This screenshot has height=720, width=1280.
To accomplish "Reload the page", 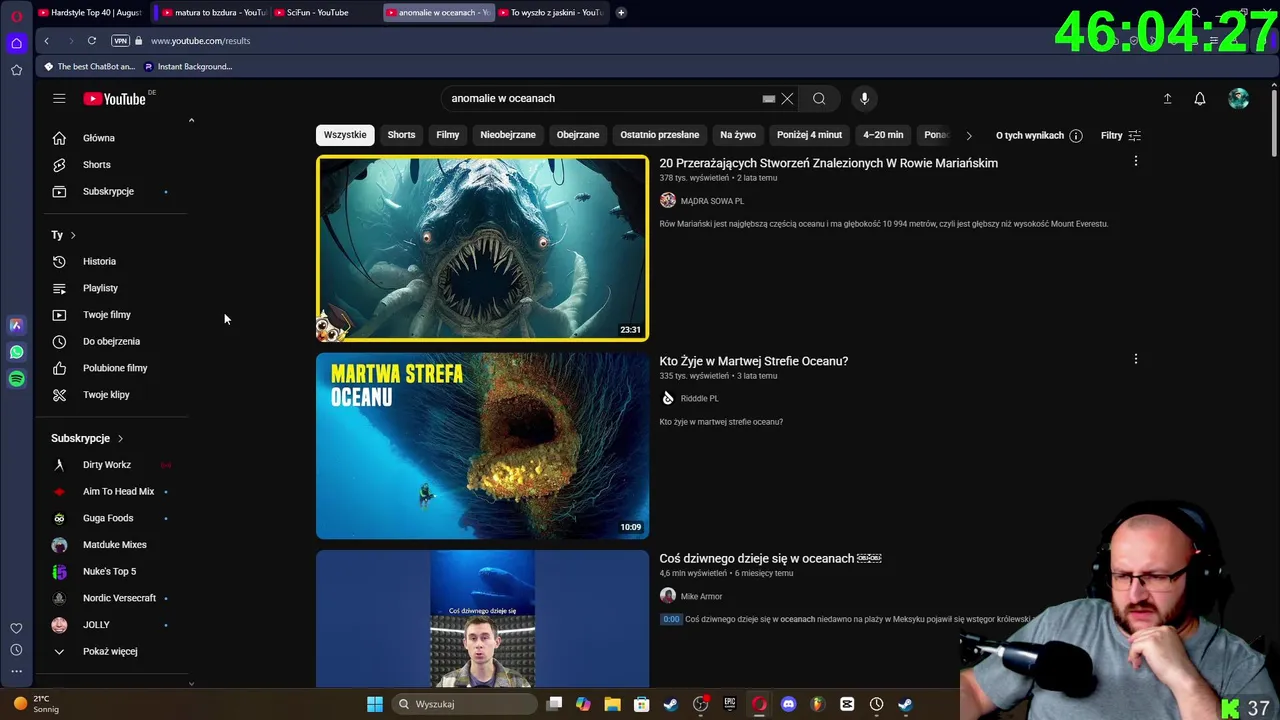I will pos(92,41).
